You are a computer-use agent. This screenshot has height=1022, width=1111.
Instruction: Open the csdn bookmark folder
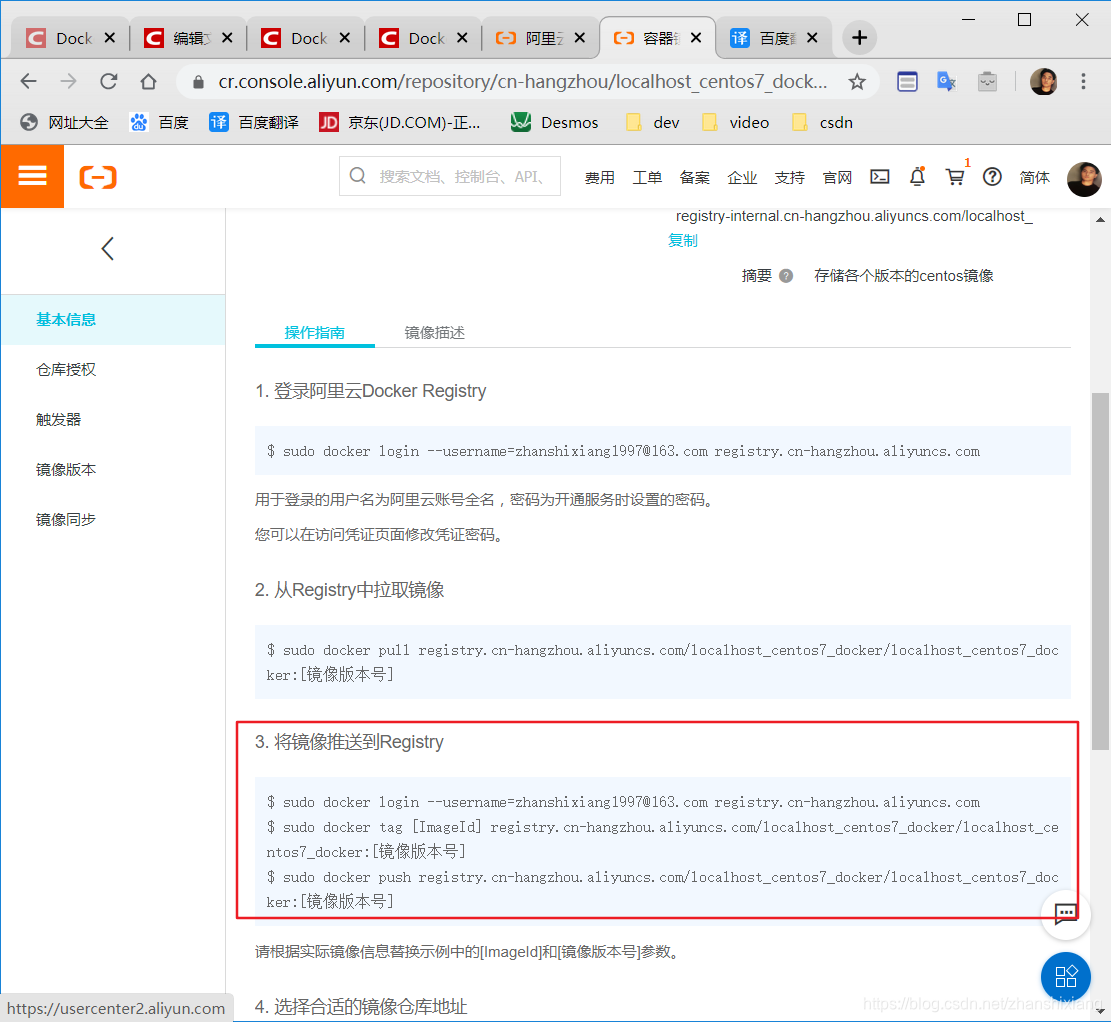(x=822, y=123)
